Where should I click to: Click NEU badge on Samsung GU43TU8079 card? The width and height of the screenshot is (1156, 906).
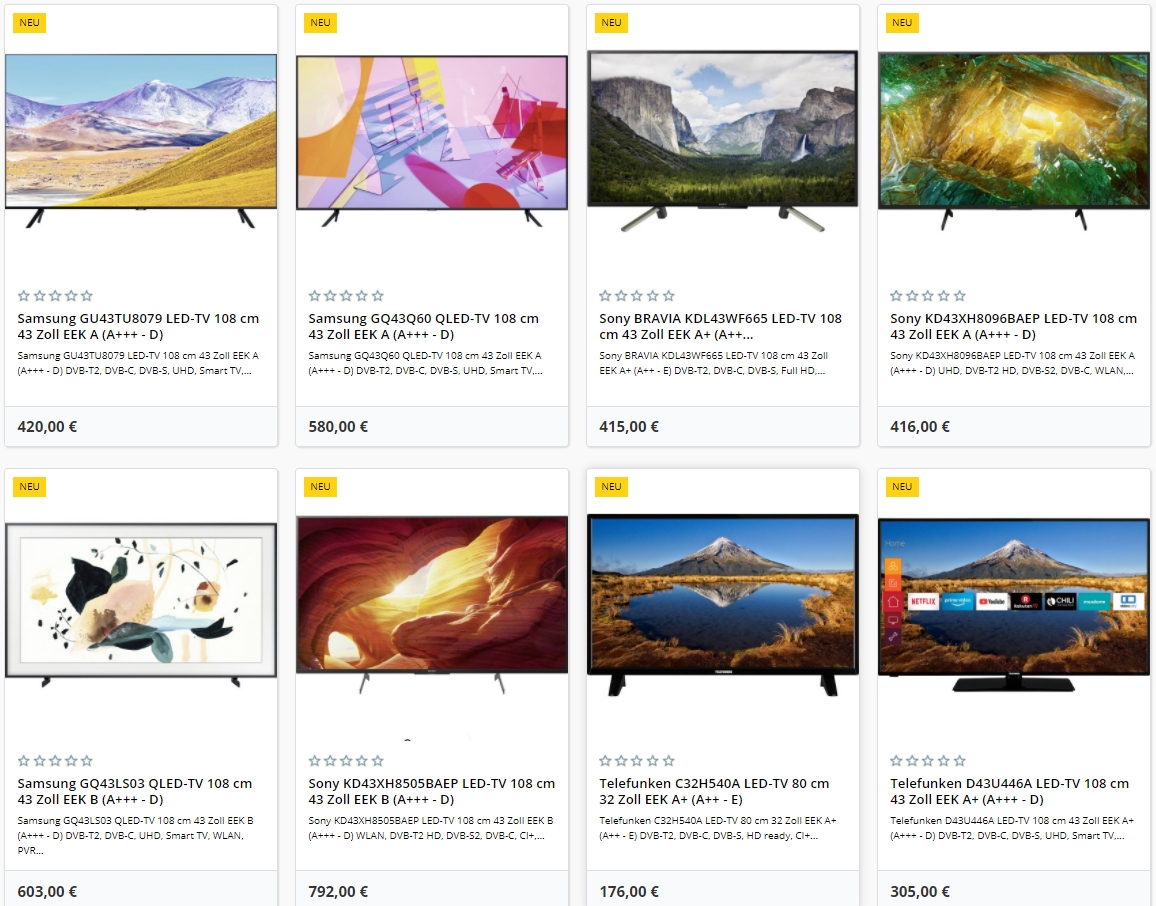pos(29,22)
